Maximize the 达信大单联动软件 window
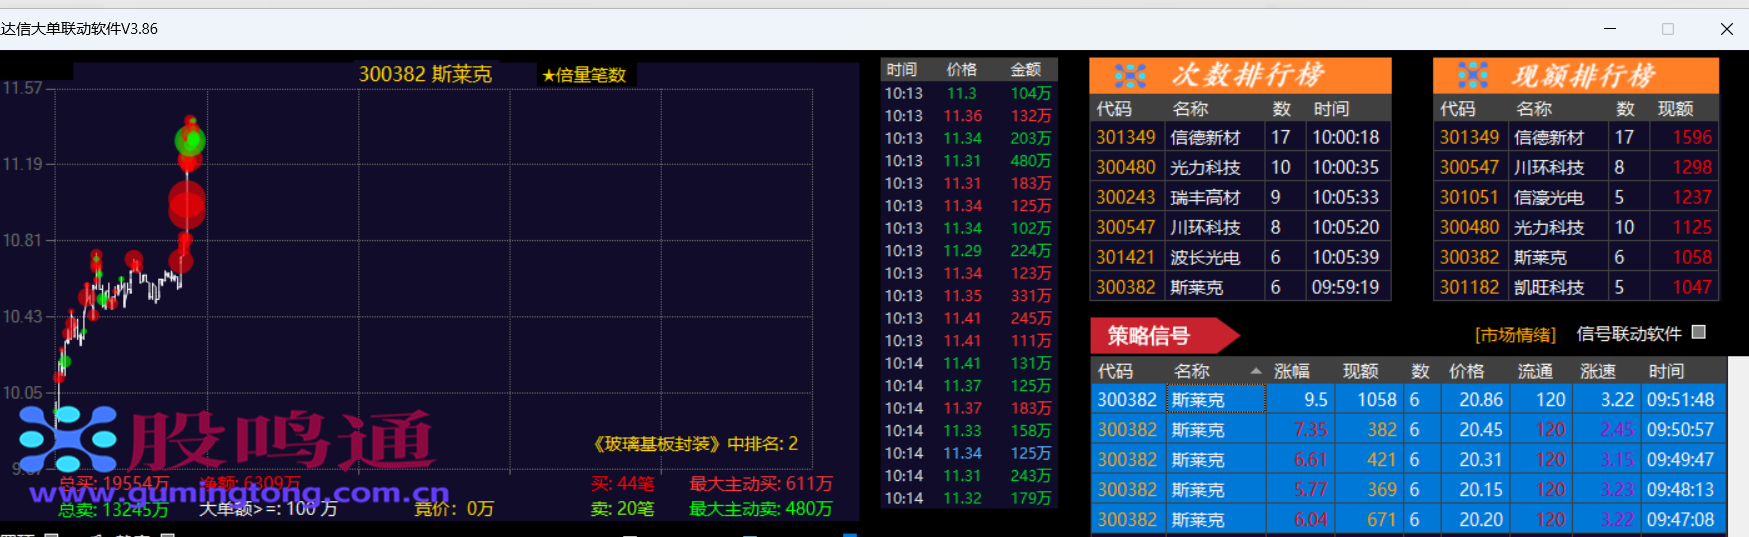1749x537 pixels. point(1668,29)
